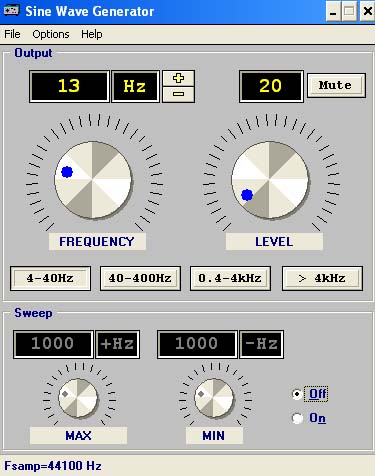Image resolution: width=375 pixels, height=476 pixels.
Task: Click the blue dot on FREQUENCY knob
Action: click(x=67, y=172)
